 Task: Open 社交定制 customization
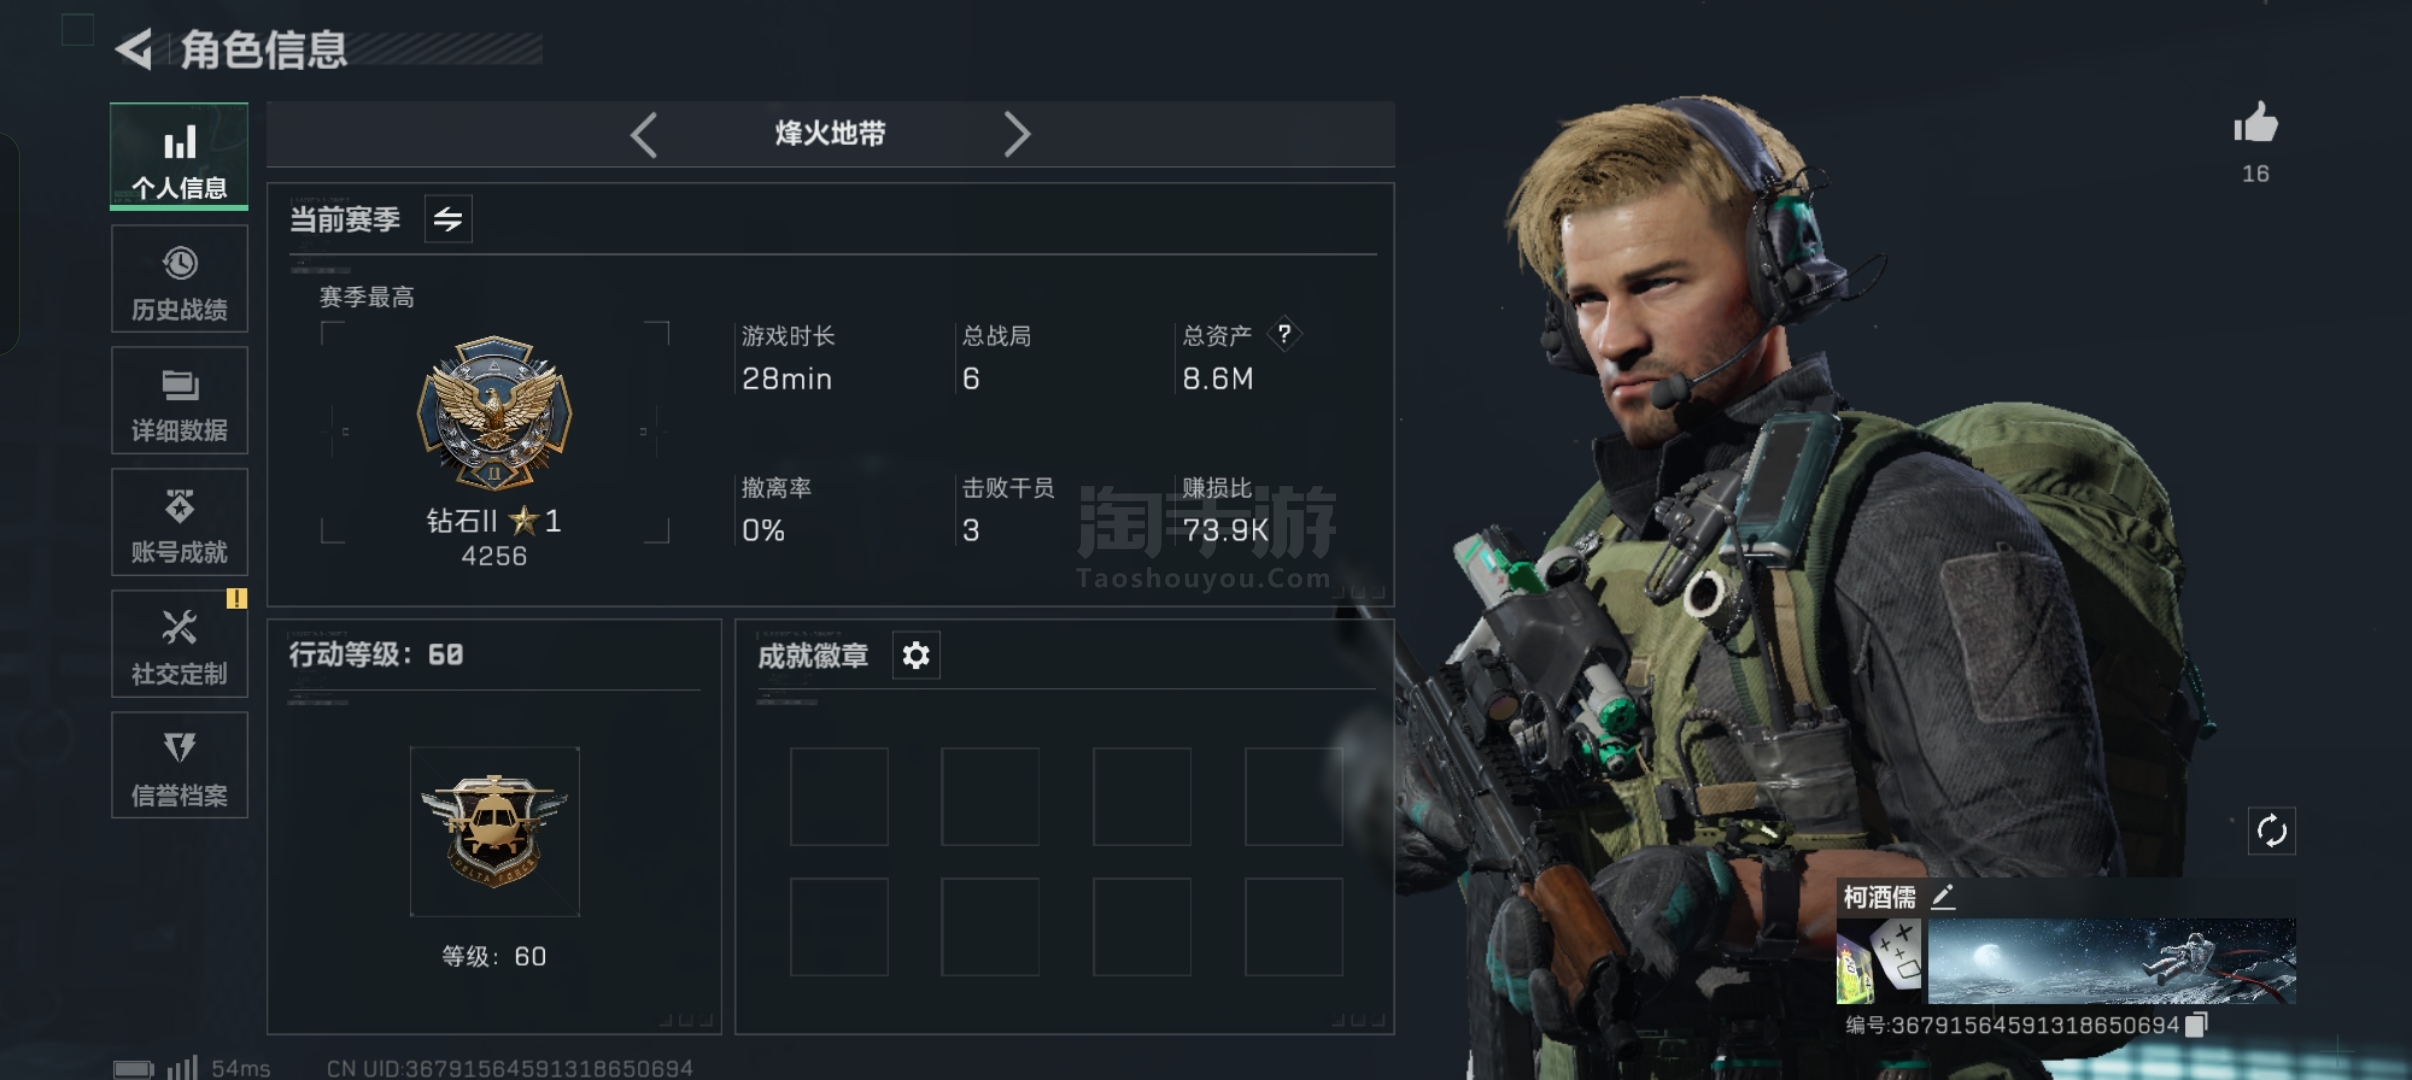coord(179,644)
